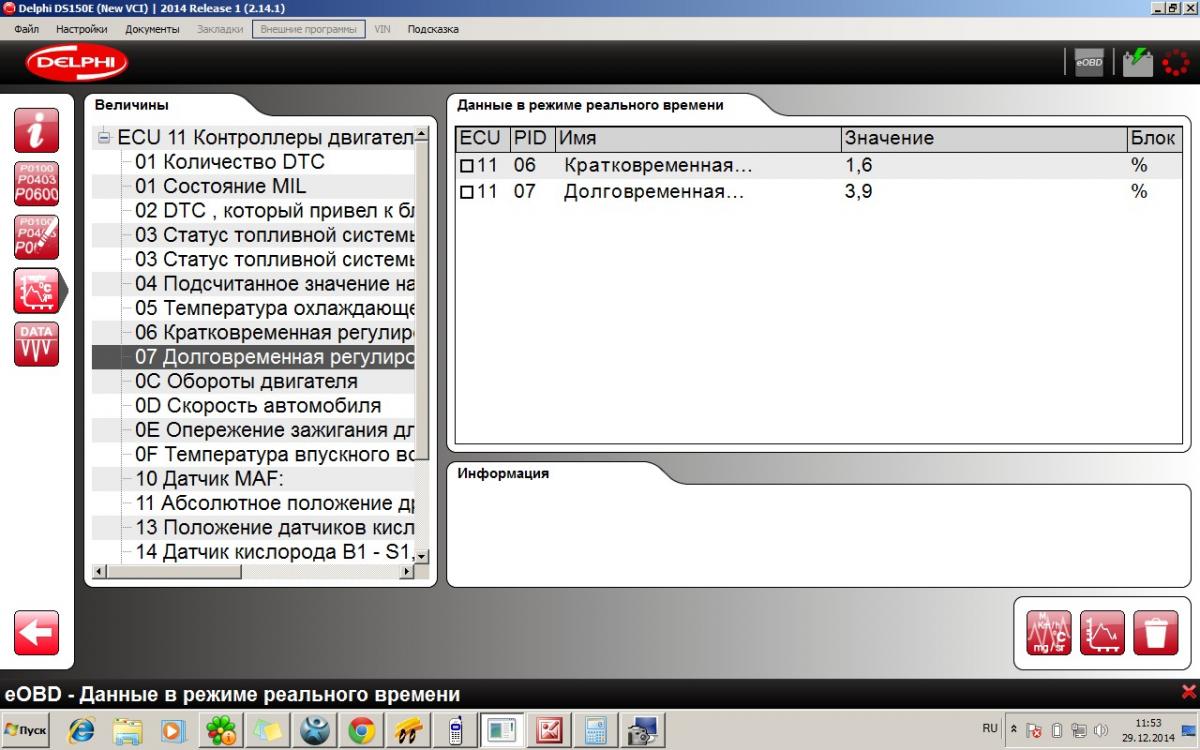The width and height of the screenshot is (1200, 750).
Task: Close the eOBD panel with red X
Action: [1188, 691]
